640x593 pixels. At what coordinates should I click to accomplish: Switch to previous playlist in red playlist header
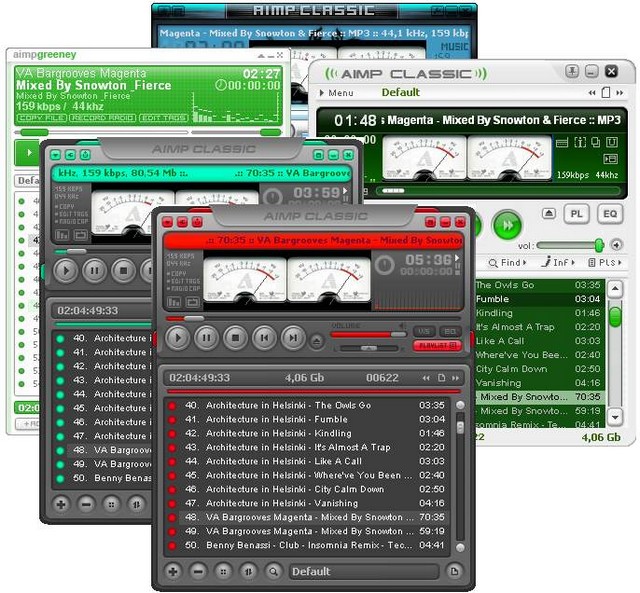[x=426, y=378]
